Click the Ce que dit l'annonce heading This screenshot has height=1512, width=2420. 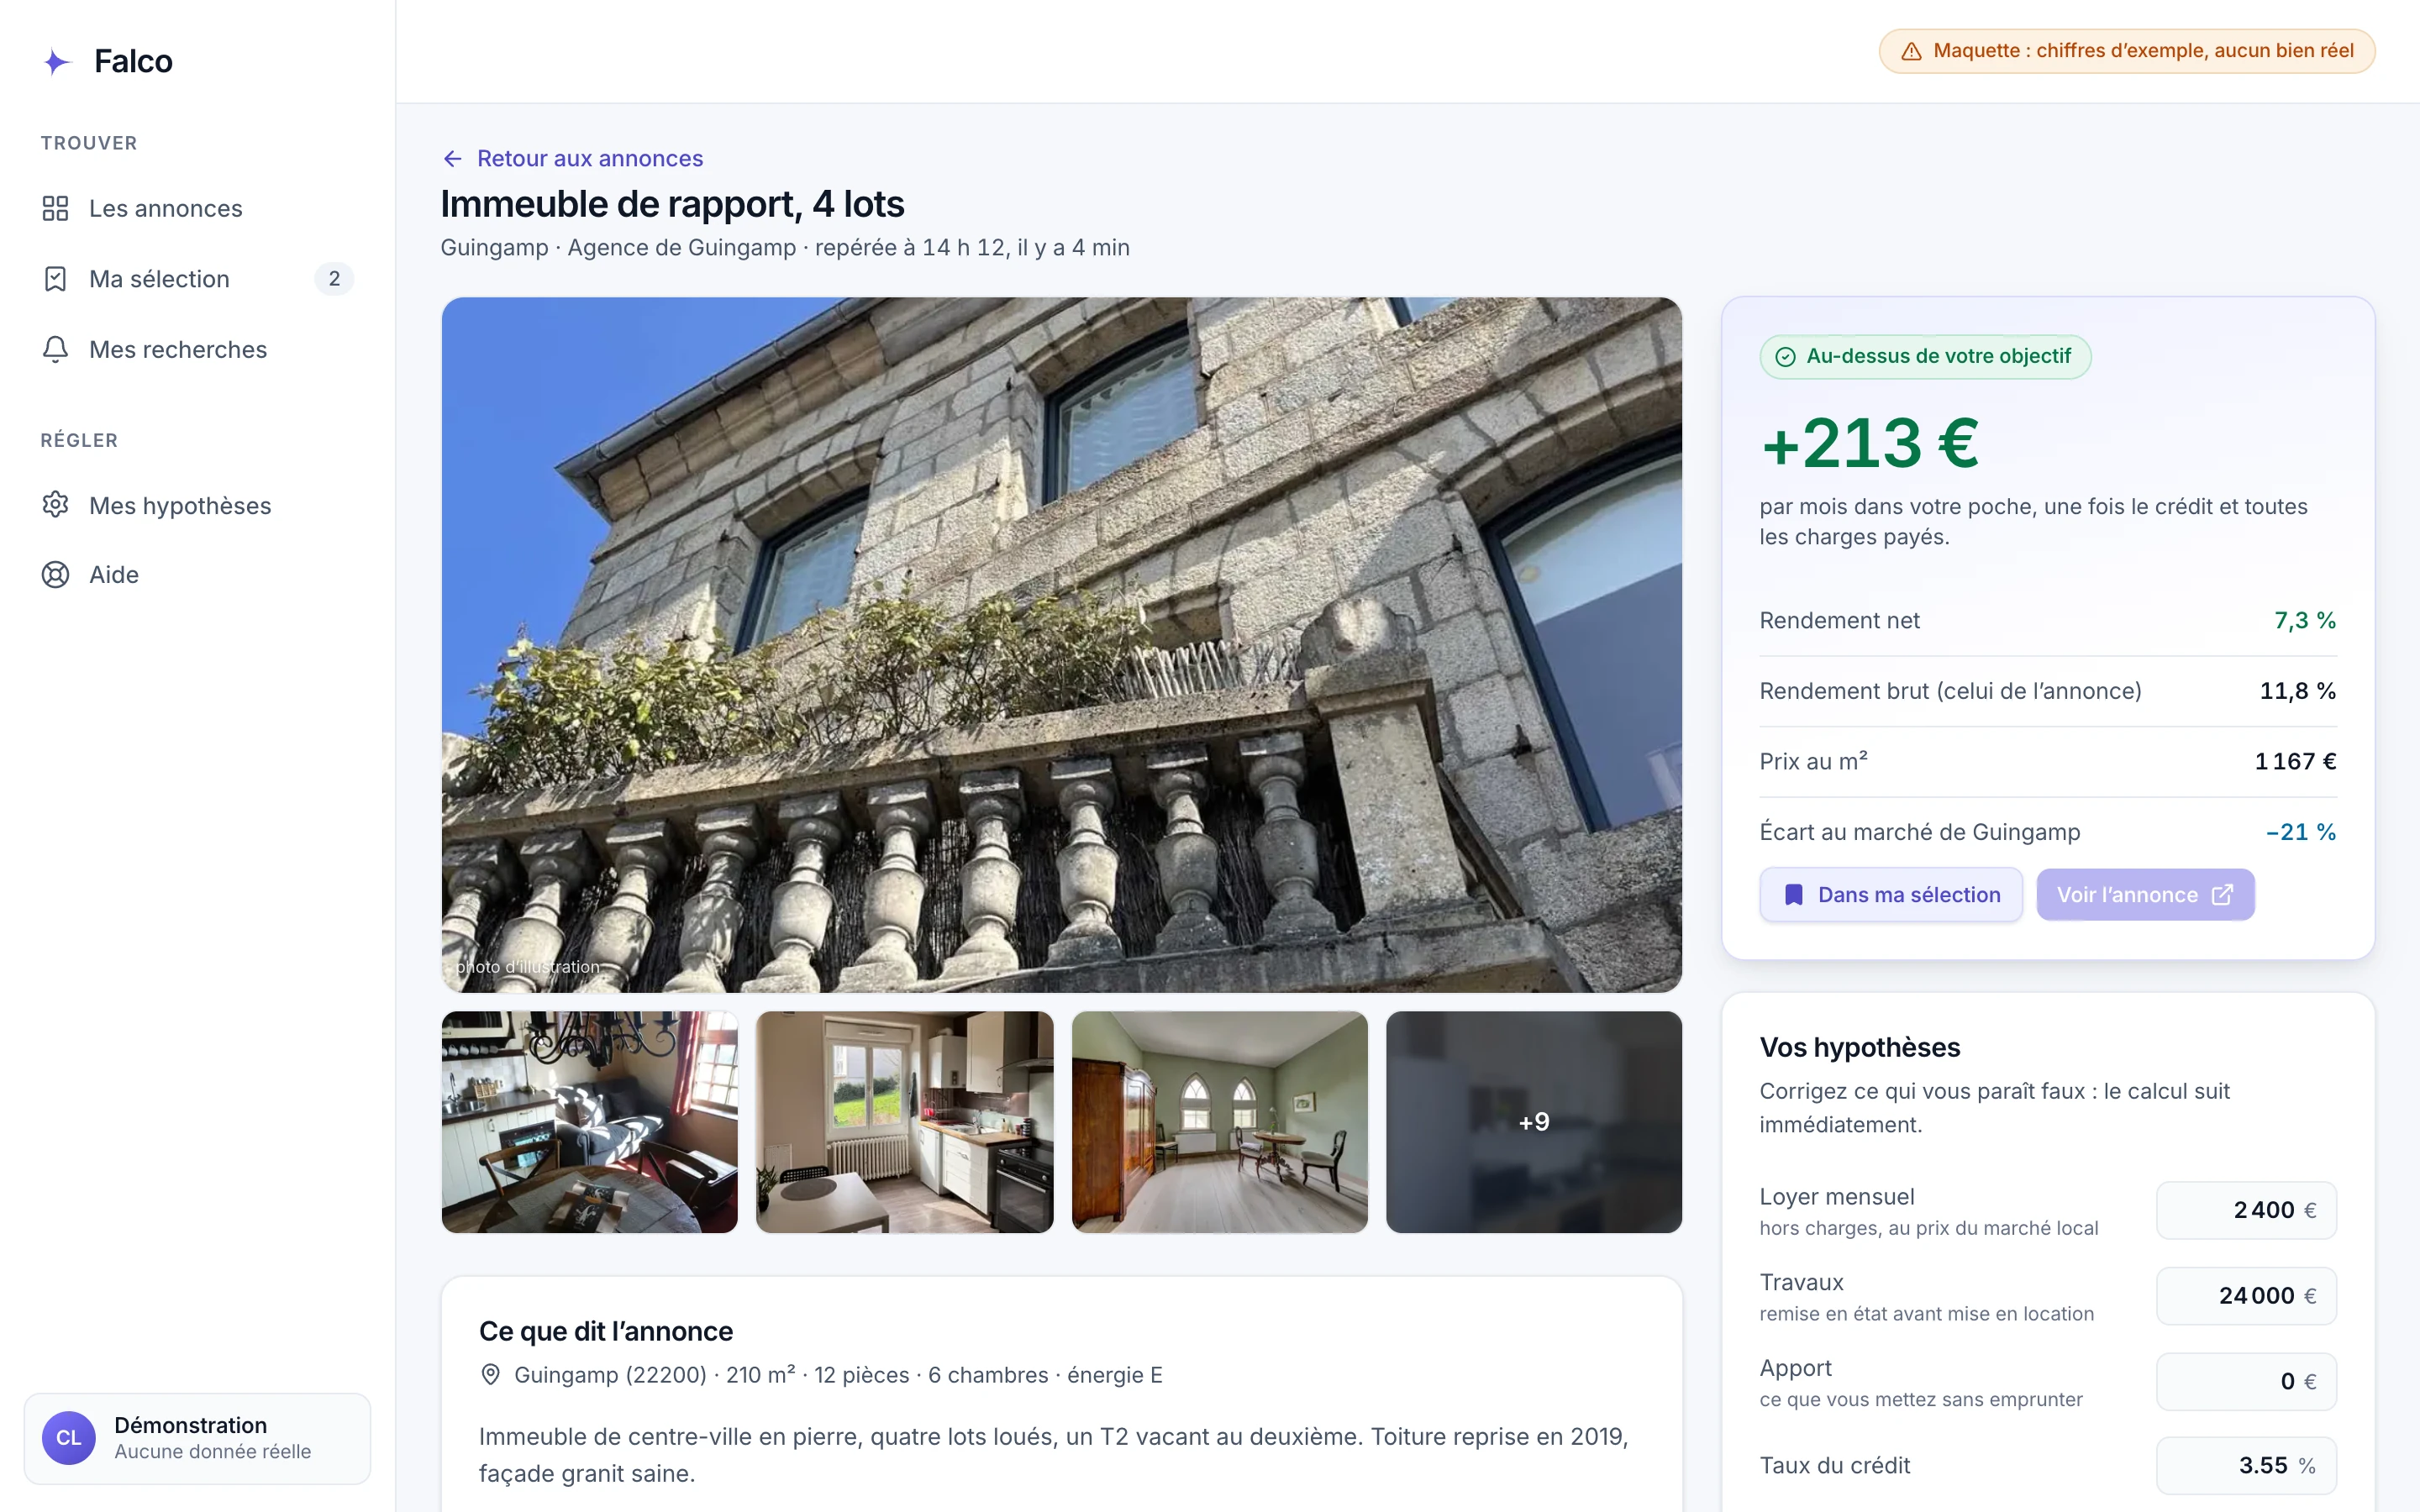pos(606,1332)
